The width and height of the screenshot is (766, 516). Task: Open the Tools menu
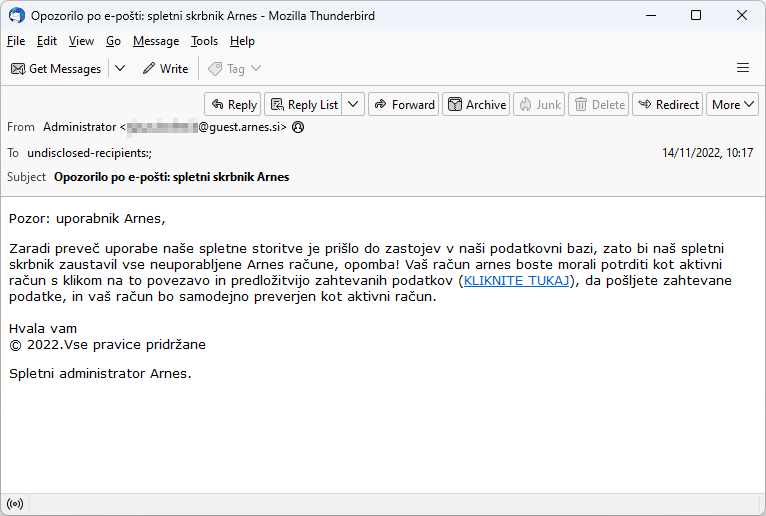point(204,41)
